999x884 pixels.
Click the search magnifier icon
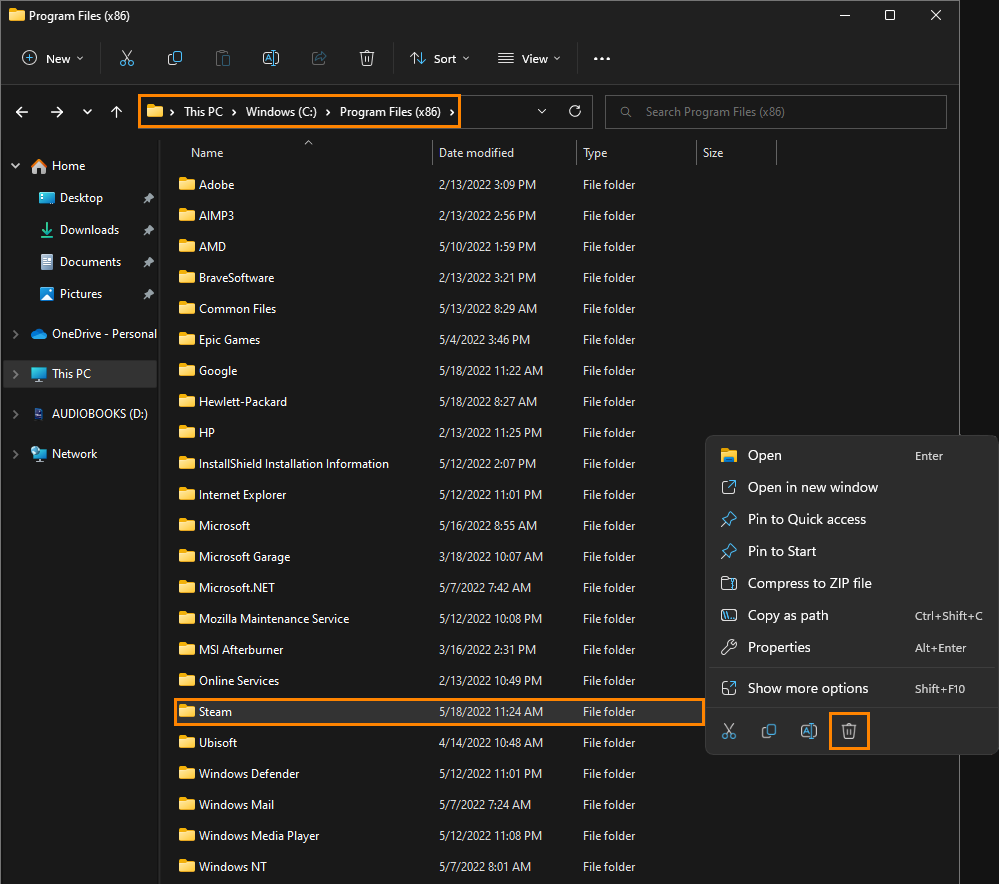pos(626,112)
